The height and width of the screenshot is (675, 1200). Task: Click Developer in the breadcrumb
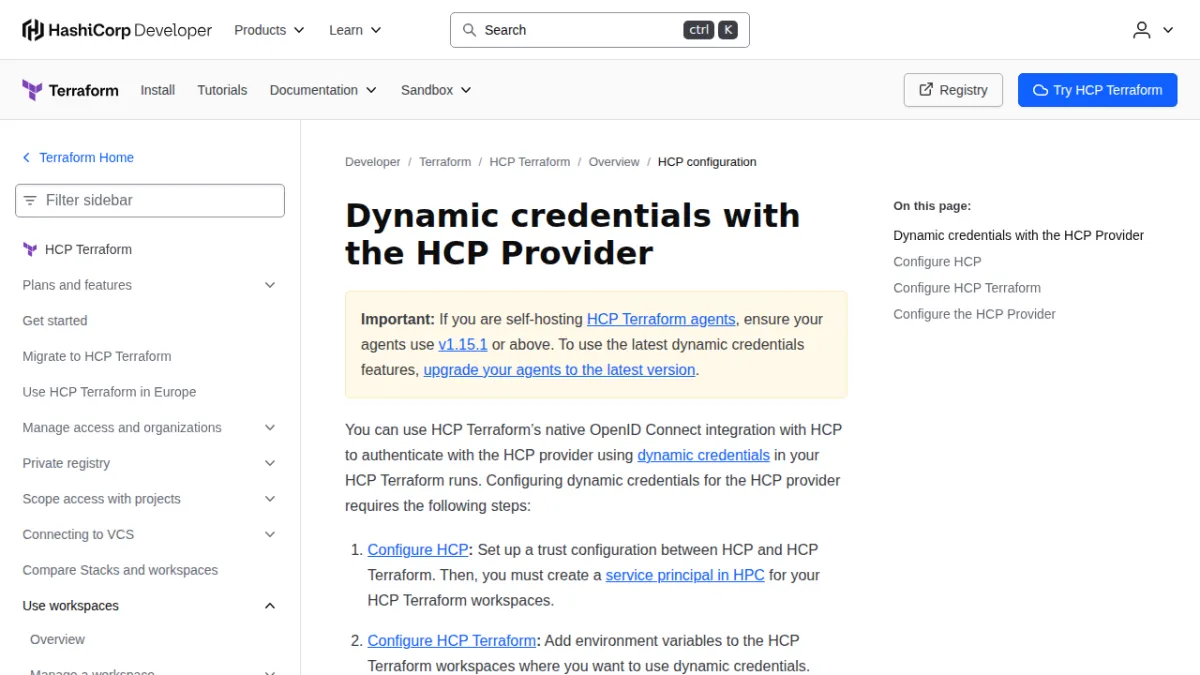pyautogui.click(x=373, y=162)
